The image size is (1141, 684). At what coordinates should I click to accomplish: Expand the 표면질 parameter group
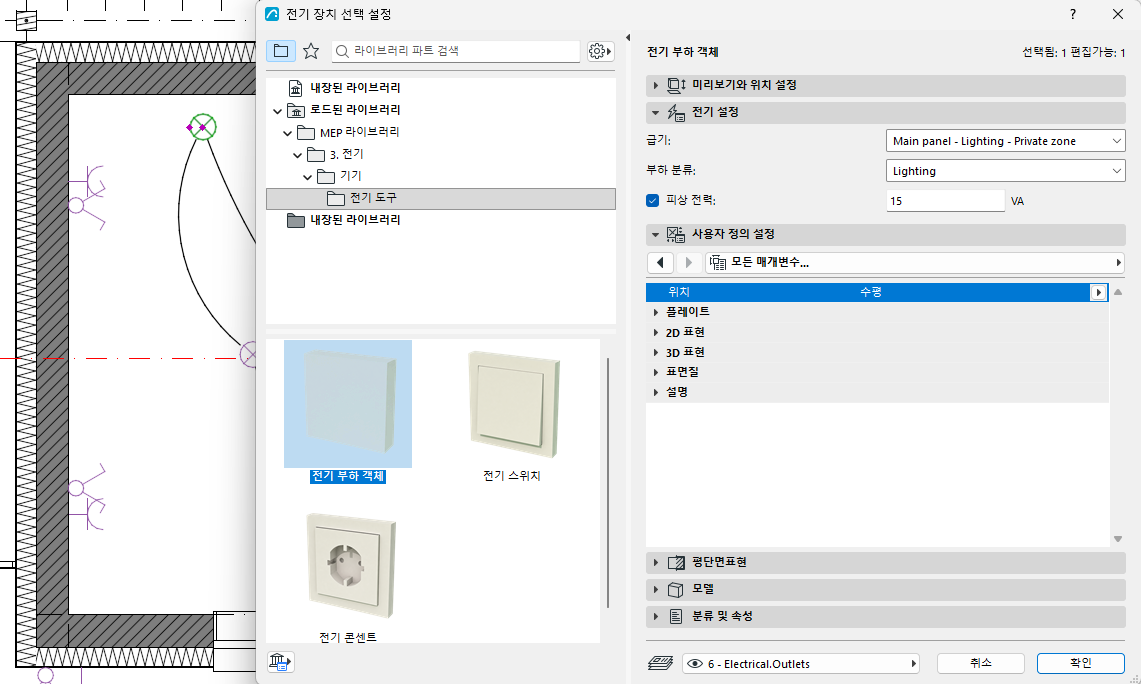click(656, 372)
